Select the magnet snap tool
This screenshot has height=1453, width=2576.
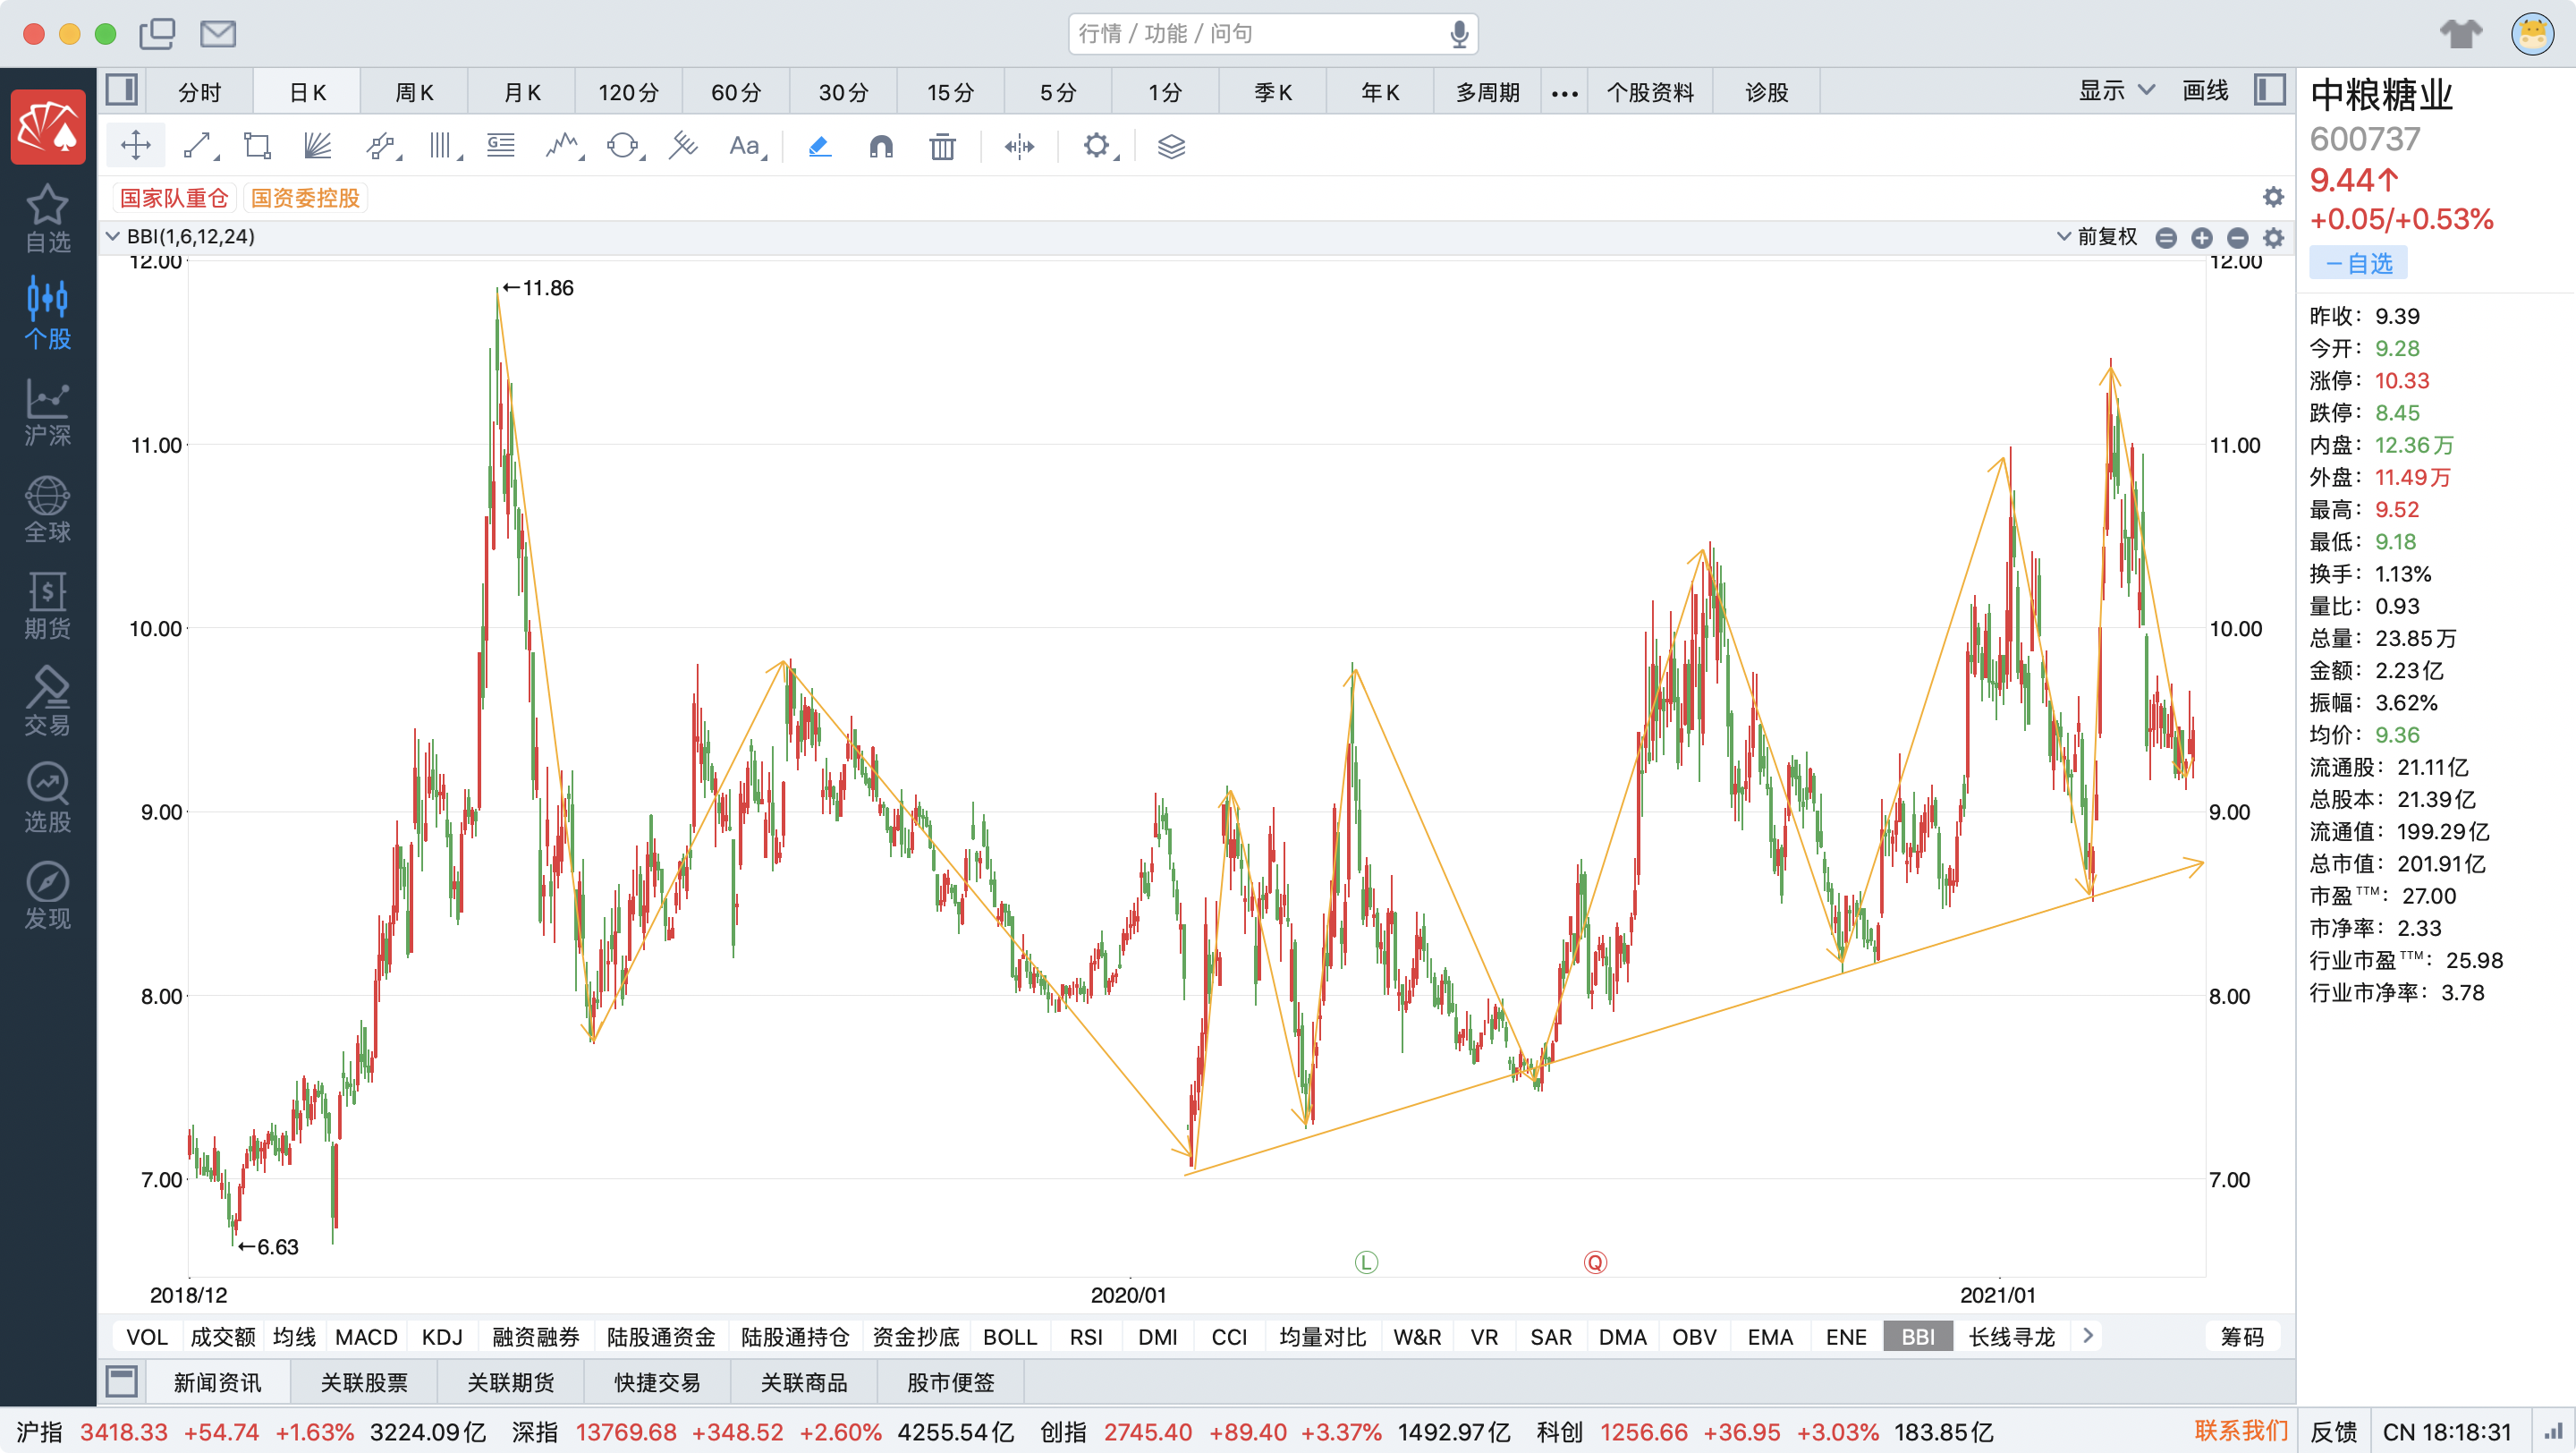tap(880, 146)
